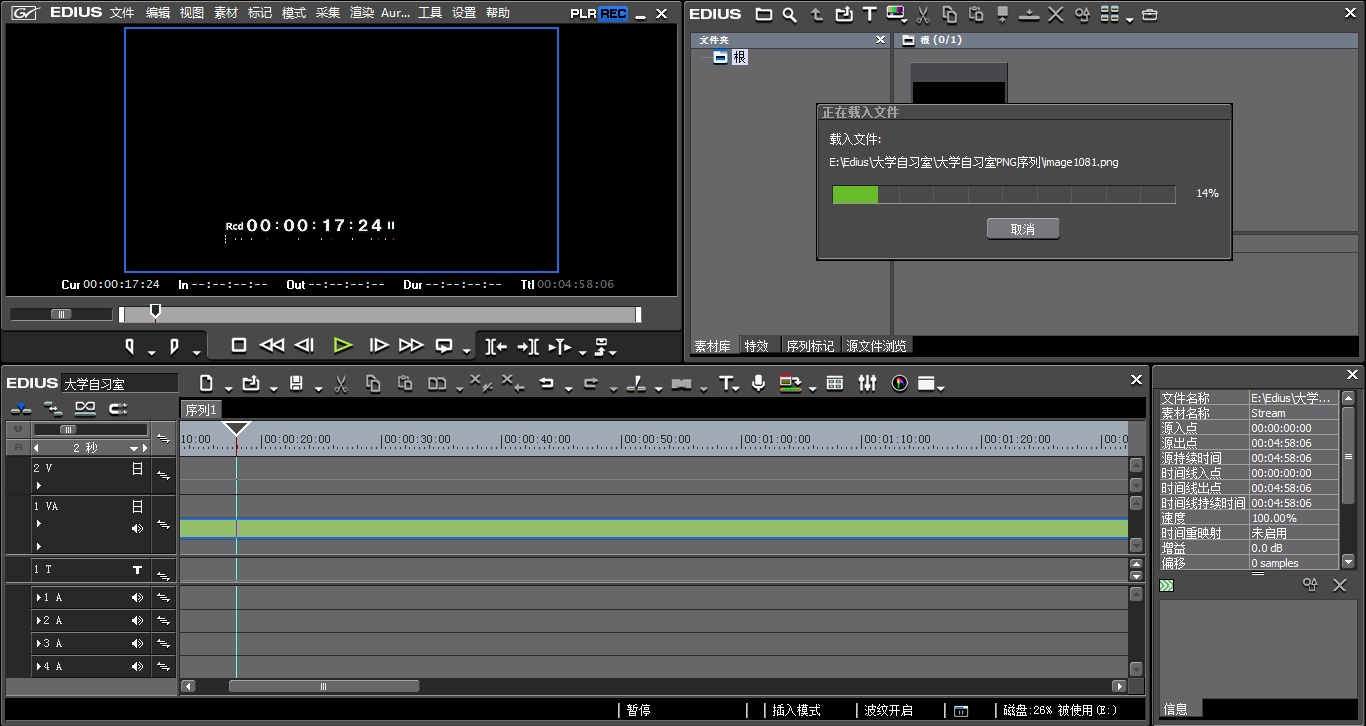Click the view mode icon in bin toolbar

[x=1110, y=14]
